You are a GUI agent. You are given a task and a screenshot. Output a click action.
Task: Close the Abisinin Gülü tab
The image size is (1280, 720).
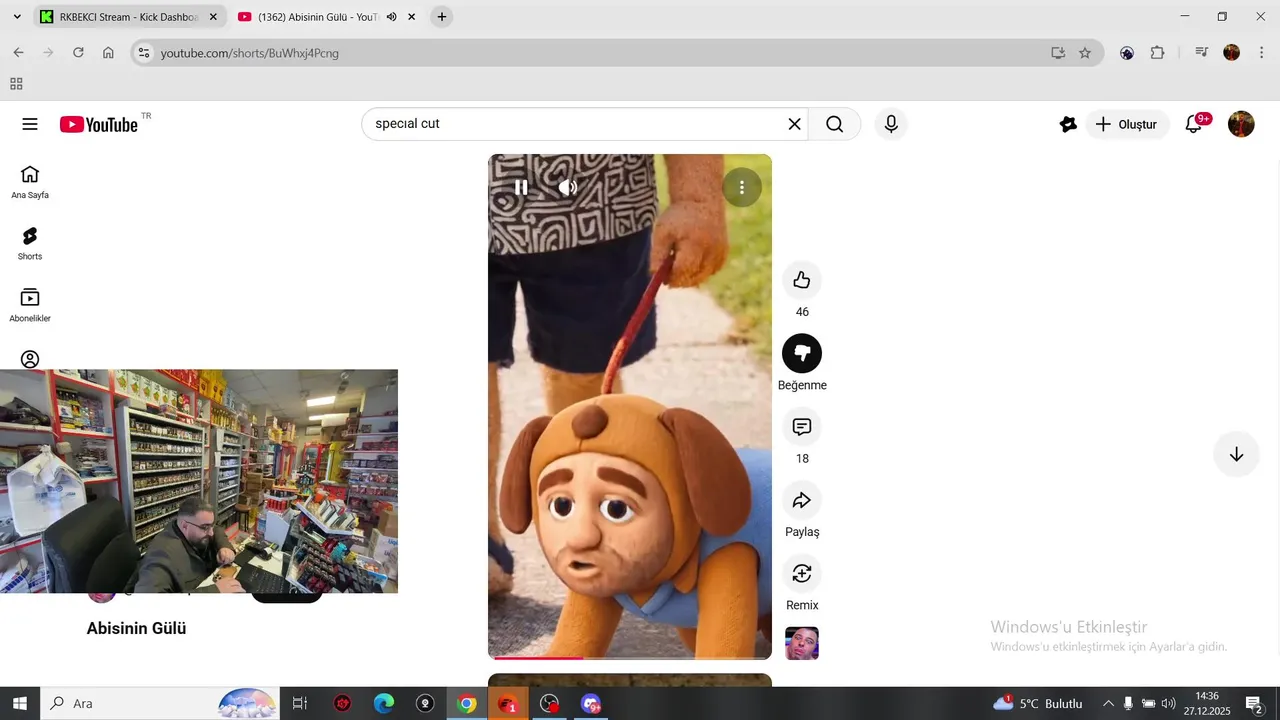(x=411, y=17)
